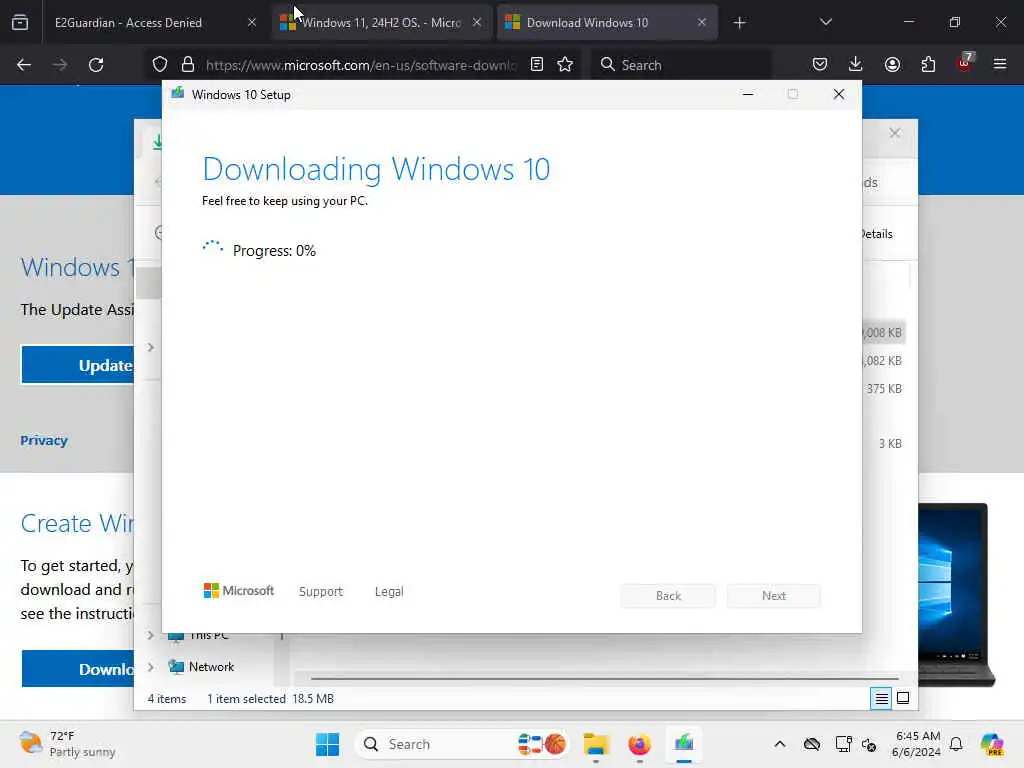Viewport: 1024px width, 768px height.
Task: Open list all tabs dropdown
Action: (x=825, y=22)
